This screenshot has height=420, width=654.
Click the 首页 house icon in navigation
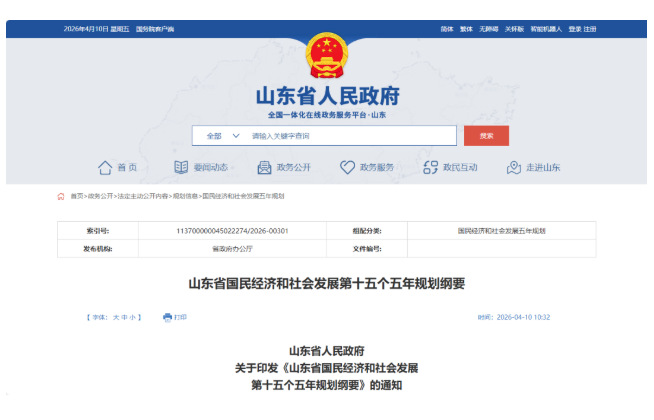105,167
